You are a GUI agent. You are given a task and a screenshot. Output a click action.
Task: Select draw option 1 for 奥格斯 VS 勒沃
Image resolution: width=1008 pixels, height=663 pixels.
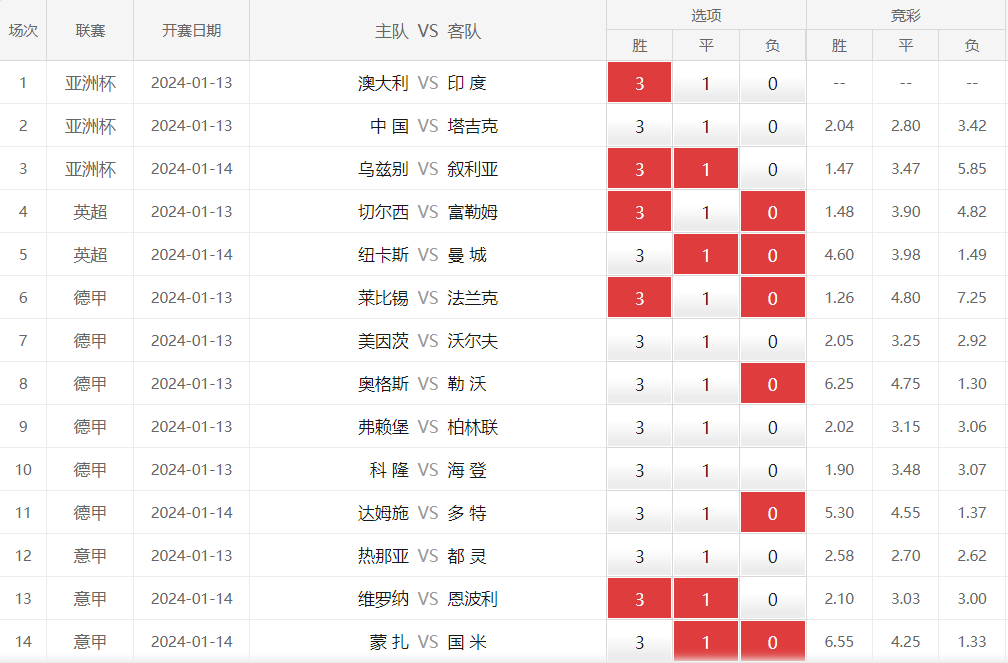[706, 384]
